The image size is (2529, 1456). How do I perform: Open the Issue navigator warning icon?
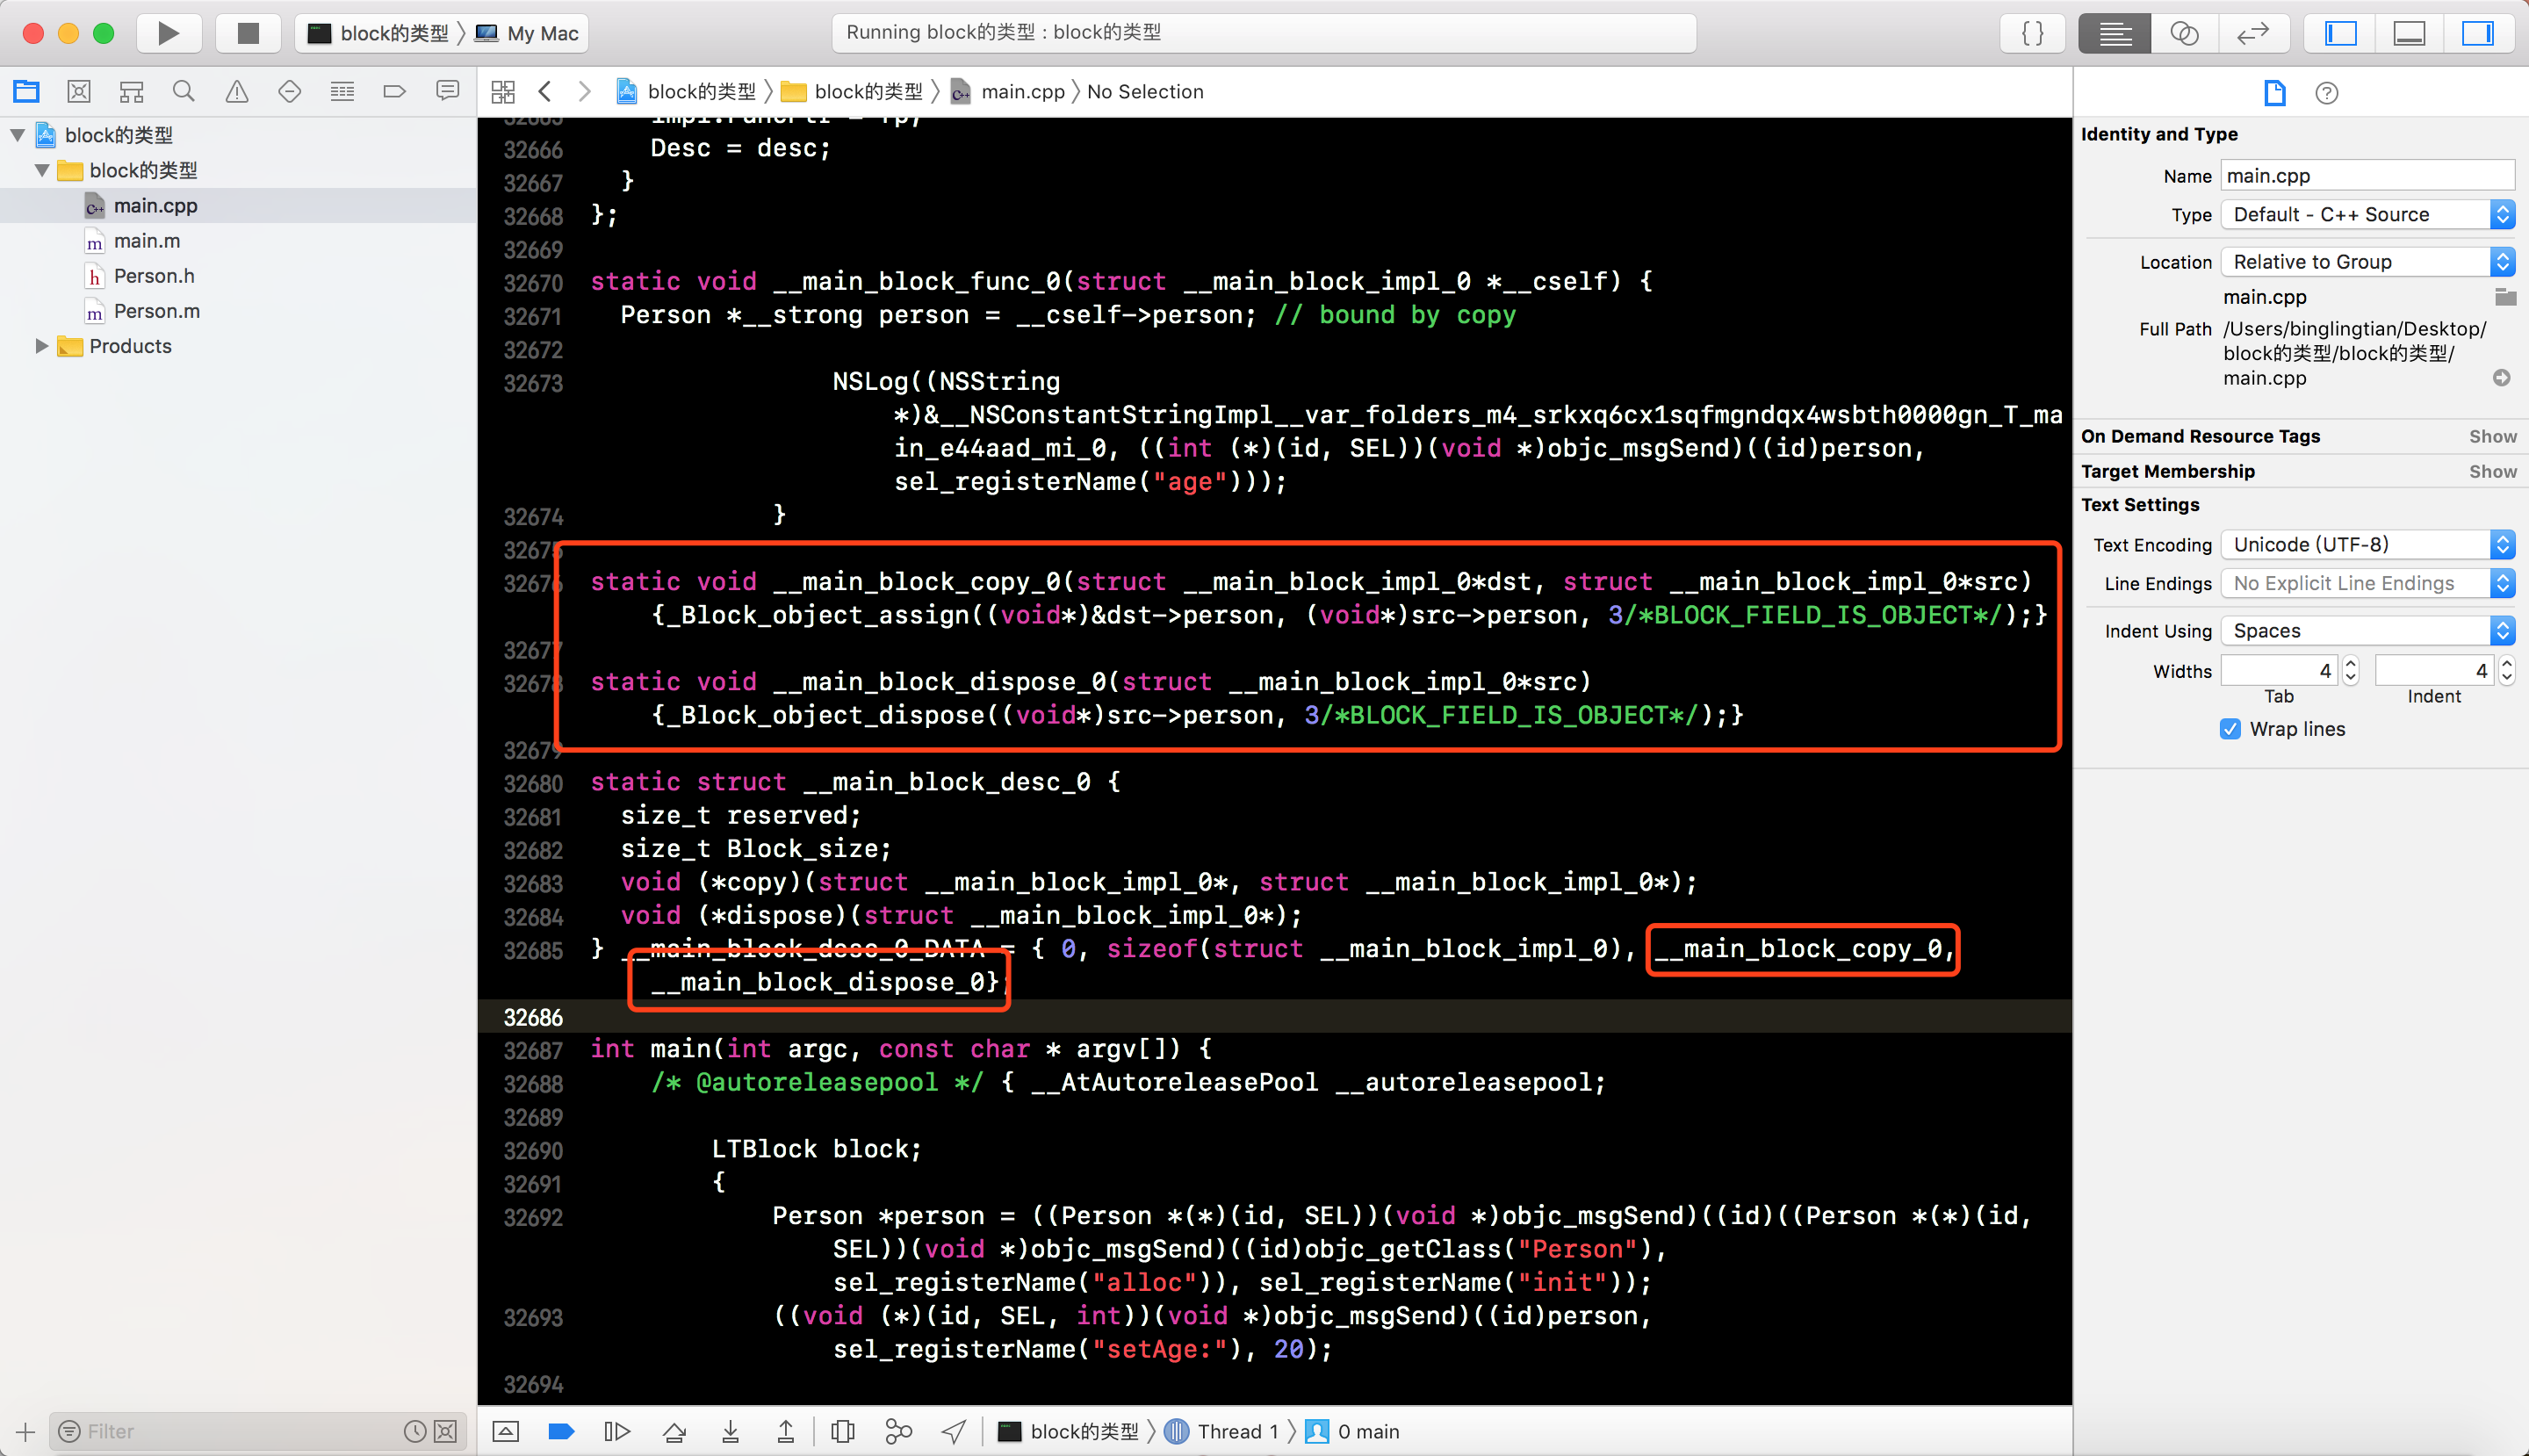click(x=236, y=92)
